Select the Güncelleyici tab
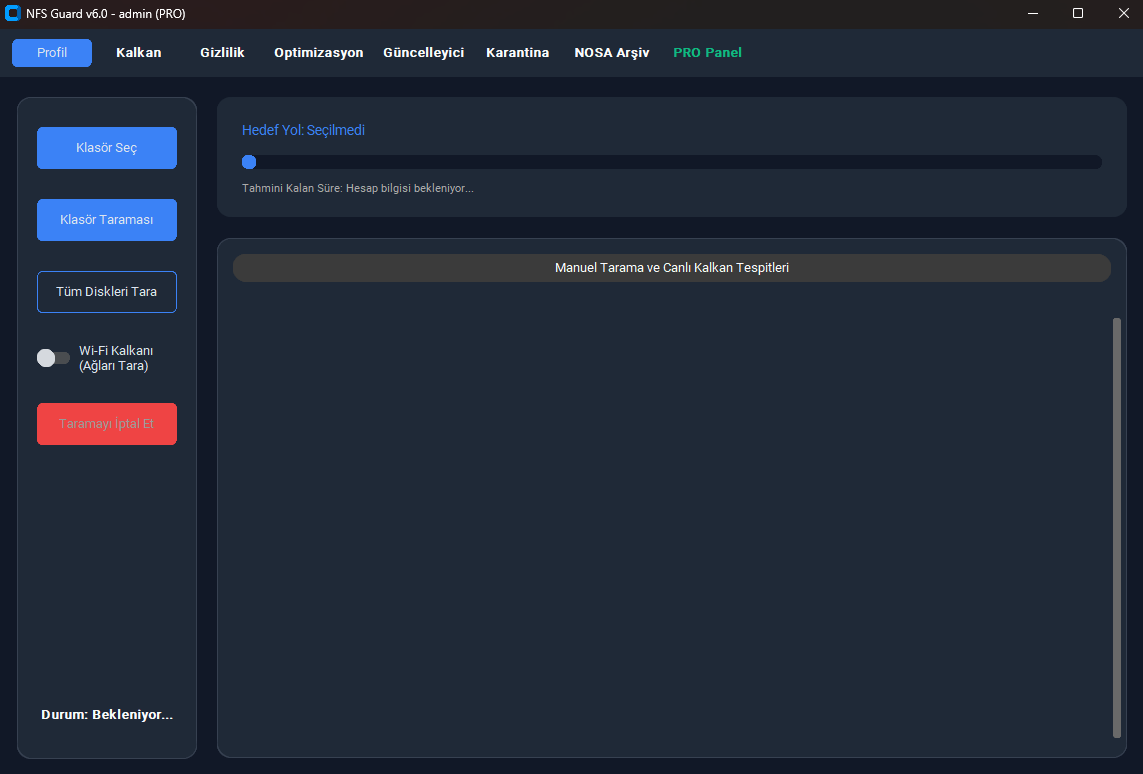This screenshot has height=774, width=1143. pos(424,52)
